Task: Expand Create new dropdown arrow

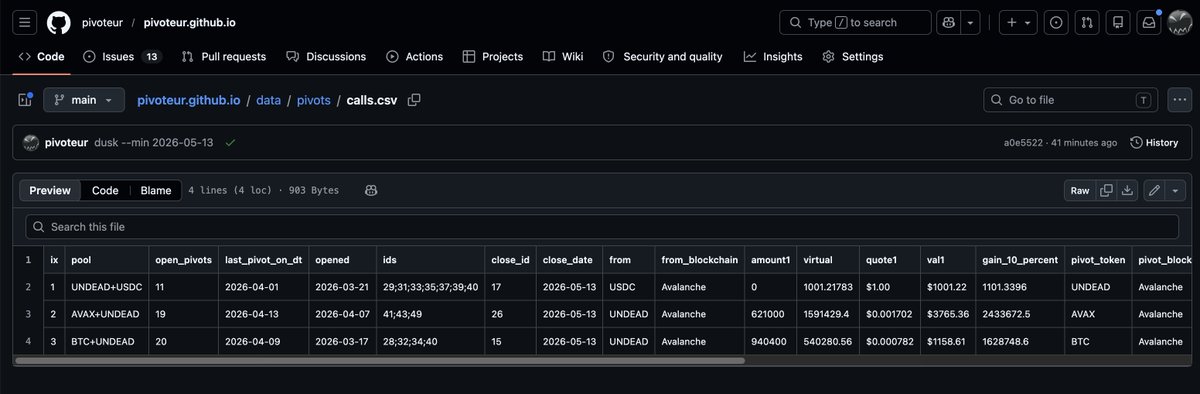Action: 1028,22
